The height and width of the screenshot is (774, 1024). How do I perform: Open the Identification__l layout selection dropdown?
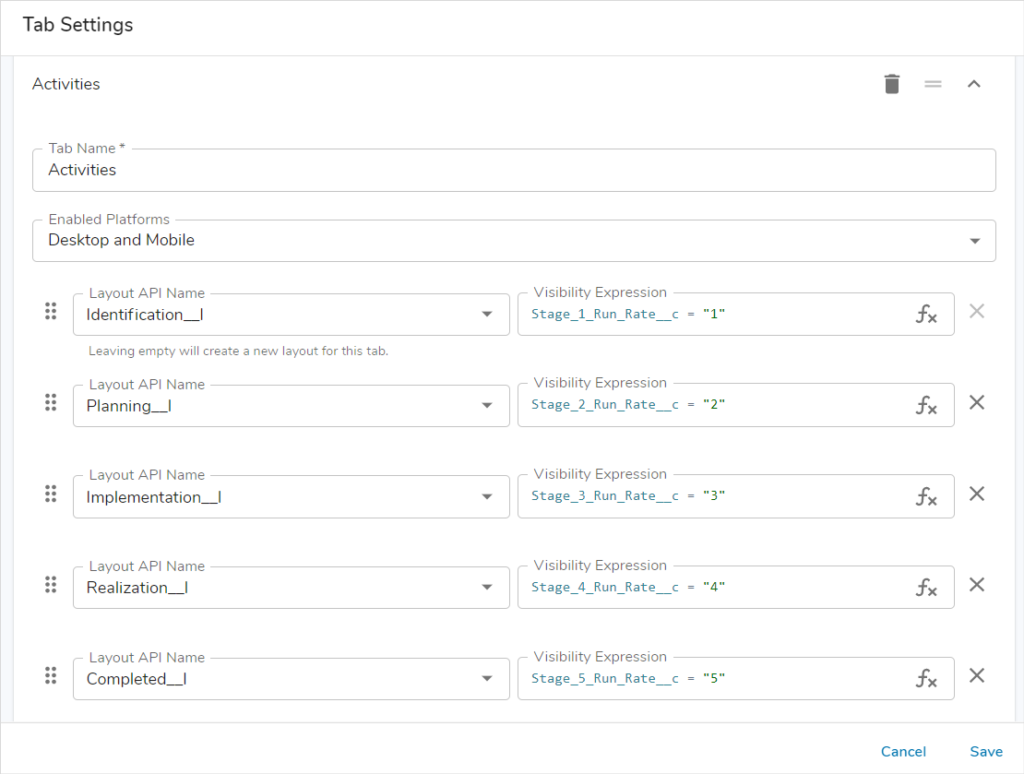tap(487, 314)
